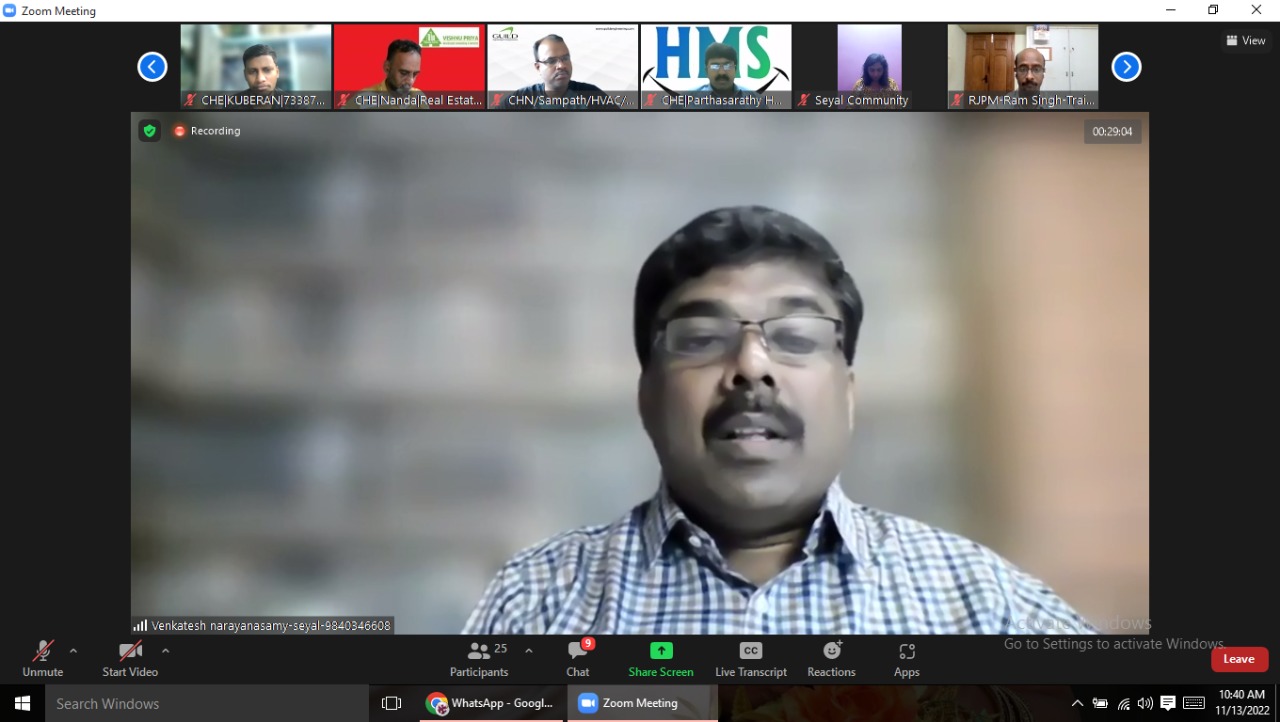Open Windows Task View from taskbar
The height and width of the screenshot is (722, 1280).
(x=392, y=704)
